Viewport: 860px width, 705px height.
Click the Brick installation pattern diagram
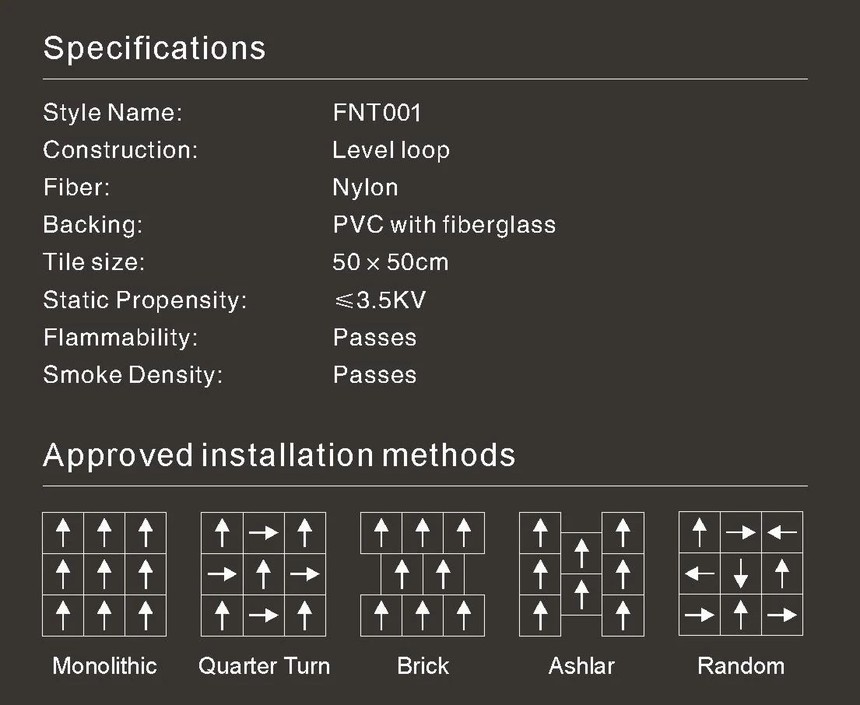pyautogui.click(x=422, y=574)
